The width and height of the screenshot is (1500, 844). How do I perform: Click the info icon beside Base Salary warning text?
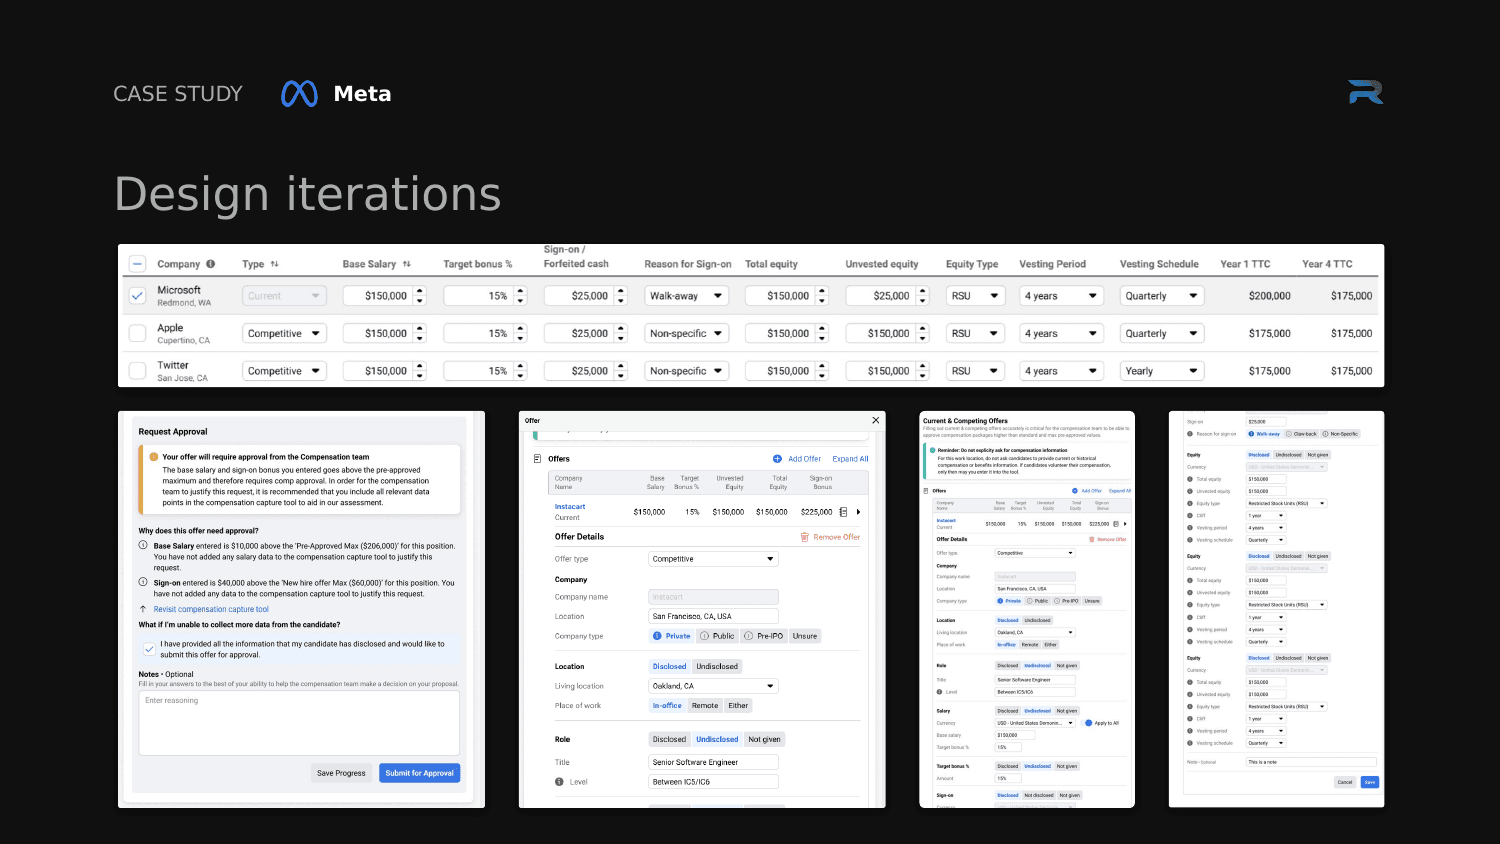click(x=143, y=546)
